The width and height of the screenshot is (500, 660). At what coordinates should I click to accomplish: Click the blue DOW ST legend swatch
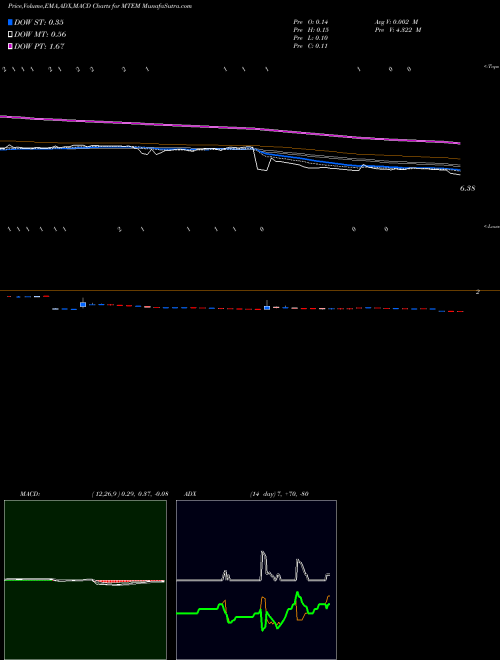tap(11, 22)
